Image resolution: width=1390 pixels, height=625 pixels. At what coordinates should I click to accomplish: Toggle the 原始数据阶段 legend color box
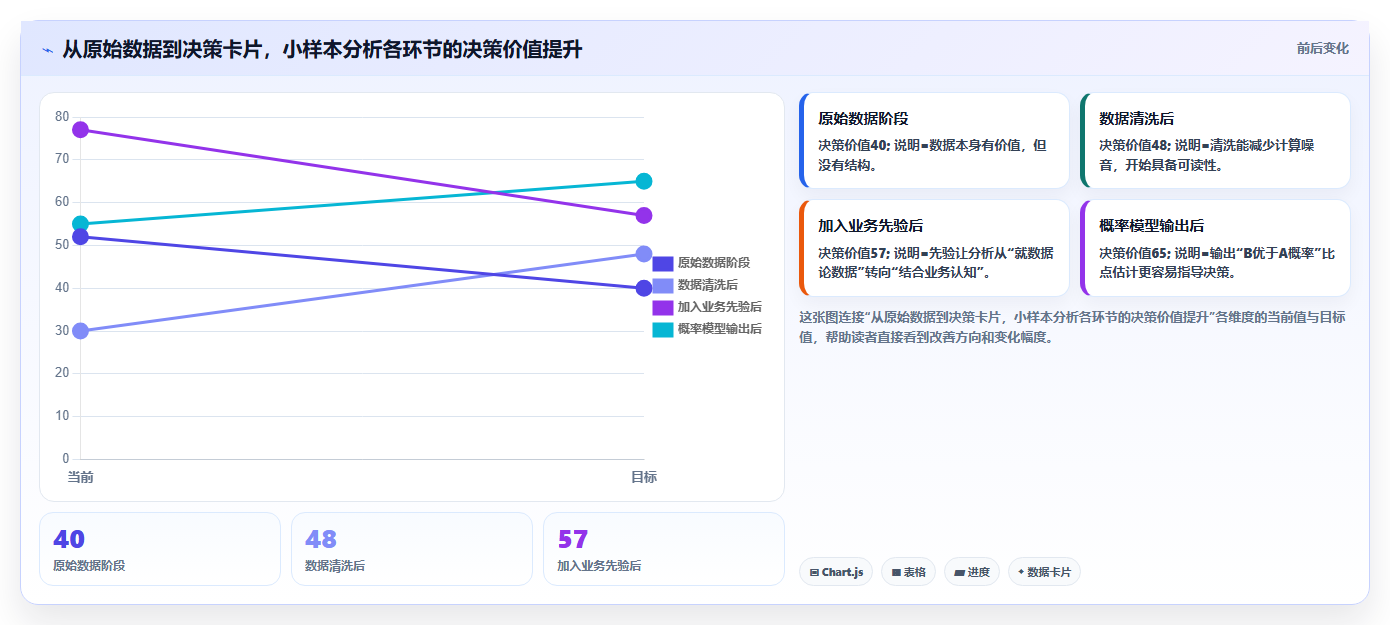pyautogui.click(x=662, y=264)
